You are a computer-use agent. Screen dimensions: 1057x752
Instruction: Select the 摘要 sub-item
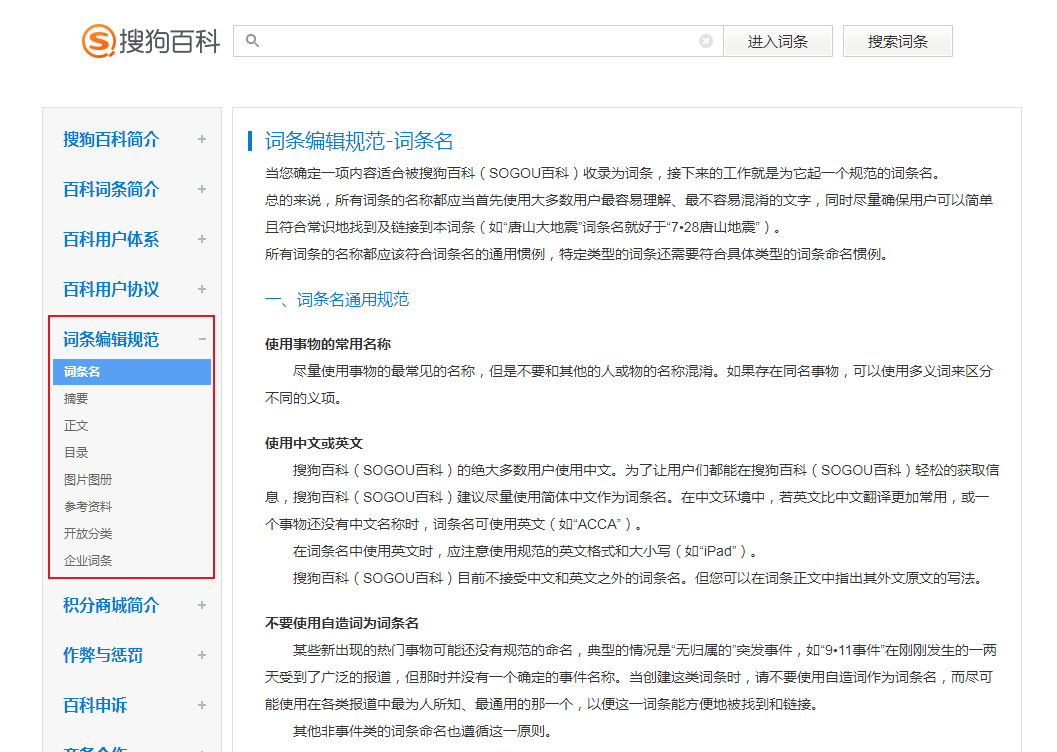click(76, 399)
